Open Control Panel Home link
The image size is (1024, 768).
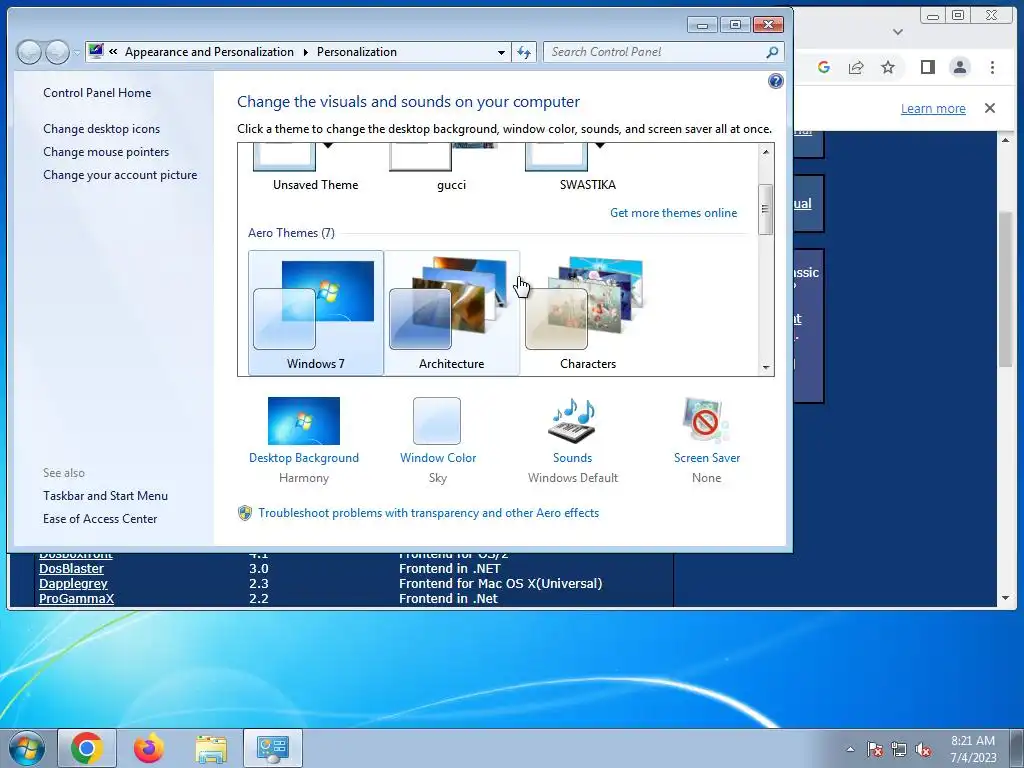[x=97, y=93]
